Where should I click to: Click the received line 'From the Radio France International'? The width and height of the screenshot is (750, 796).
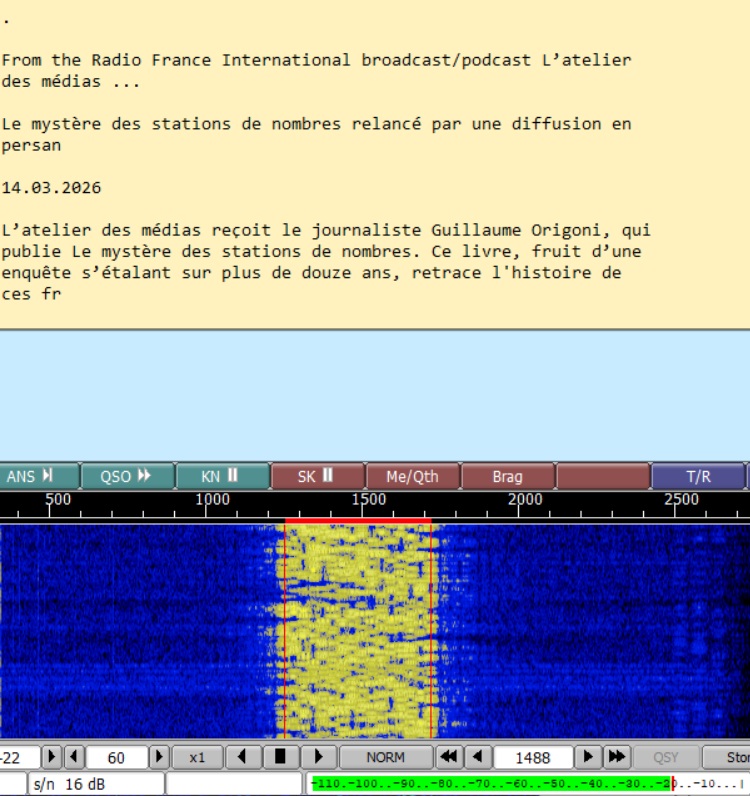[x=316, y=60]
